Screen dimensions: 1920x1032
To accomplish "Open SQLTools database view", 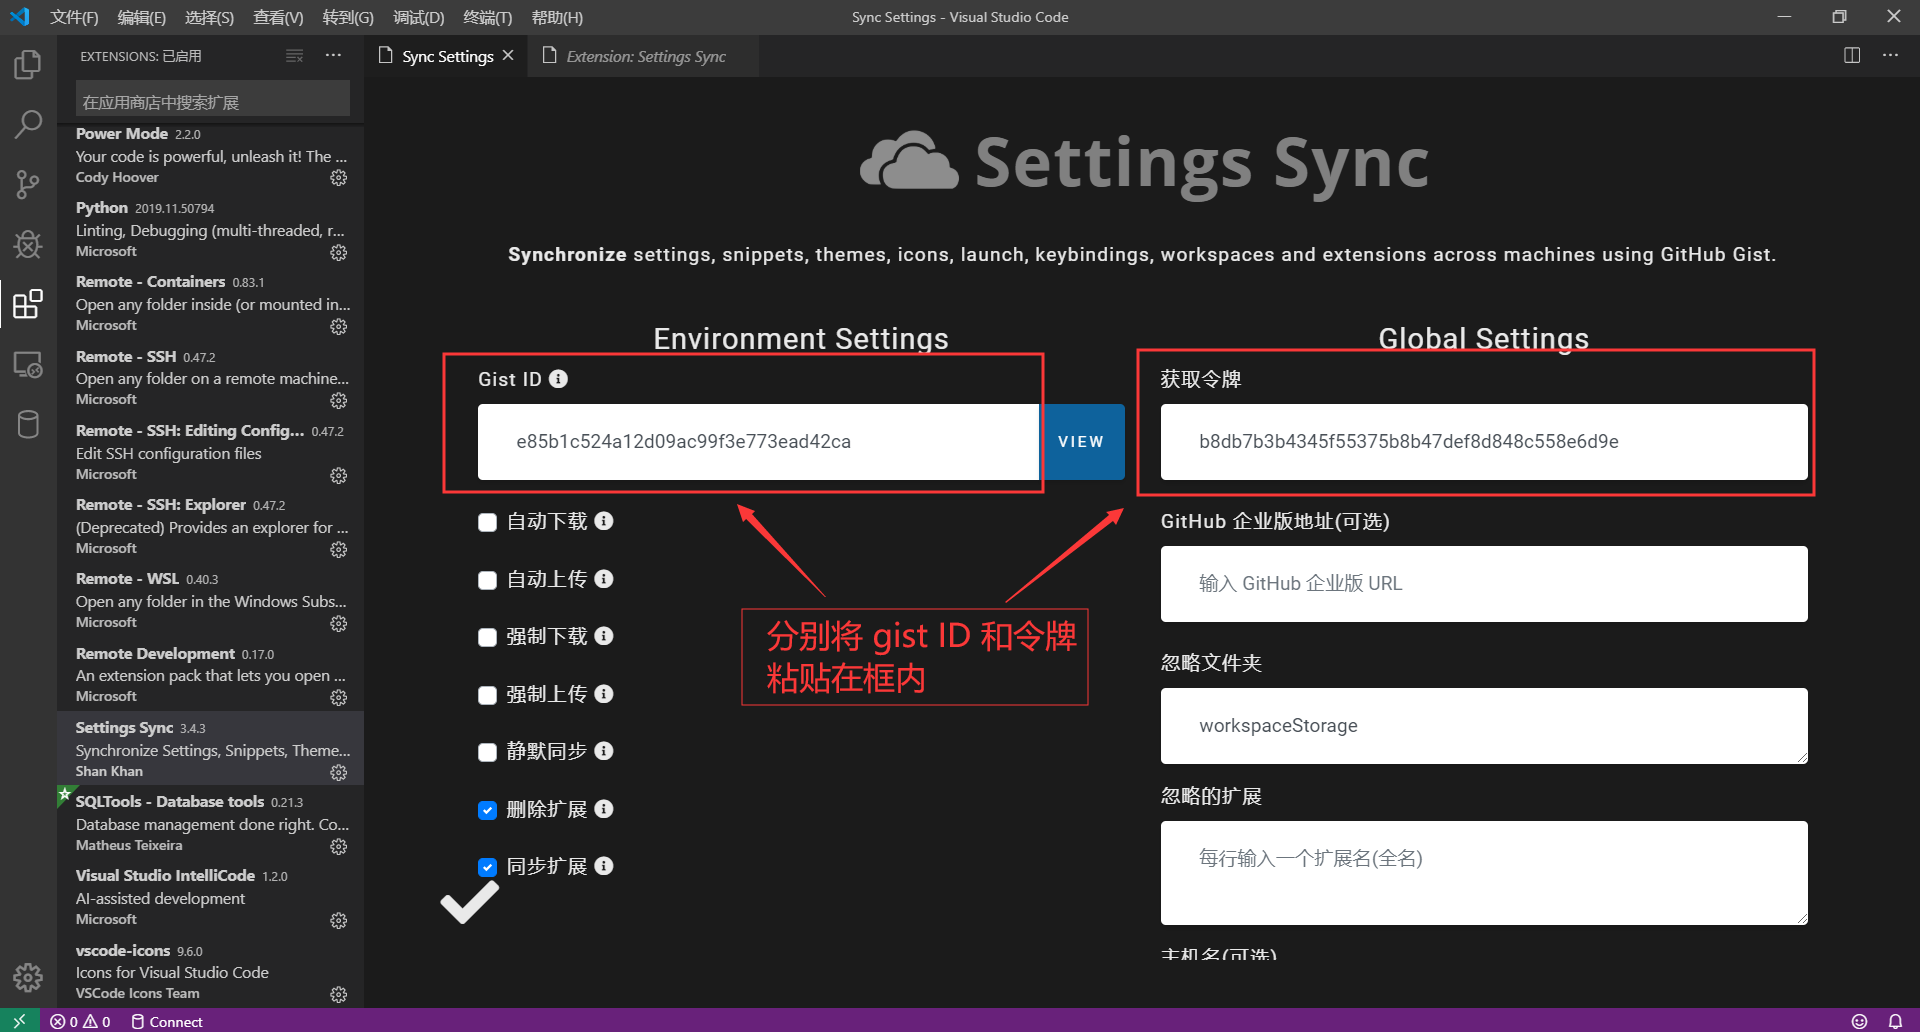I will point(28,424).
